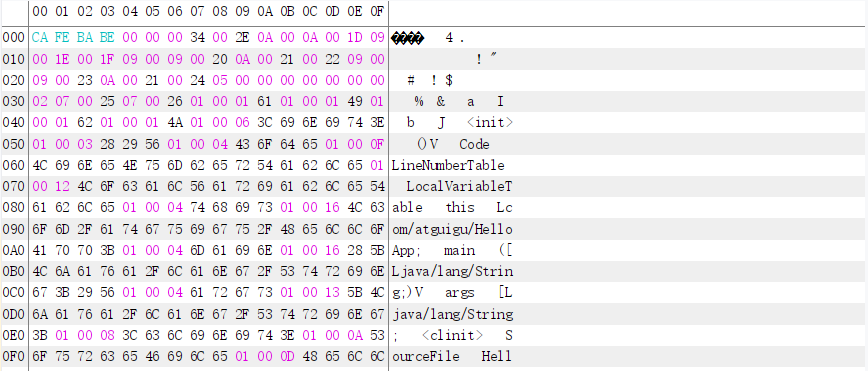Select the <clinit> ASCII text

click(452, 335)
